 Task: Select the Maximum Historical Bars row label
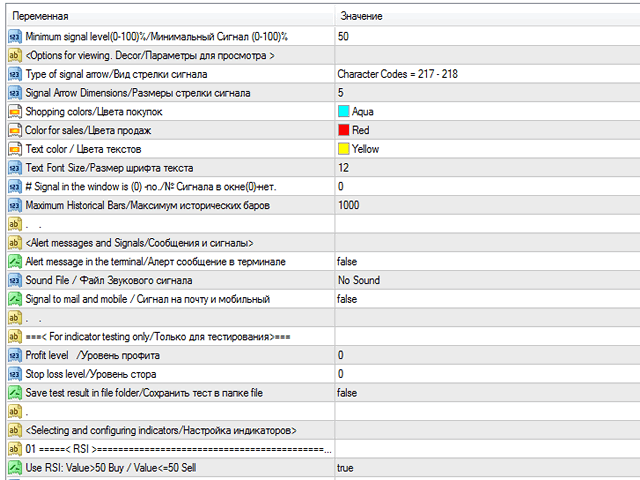148,205
